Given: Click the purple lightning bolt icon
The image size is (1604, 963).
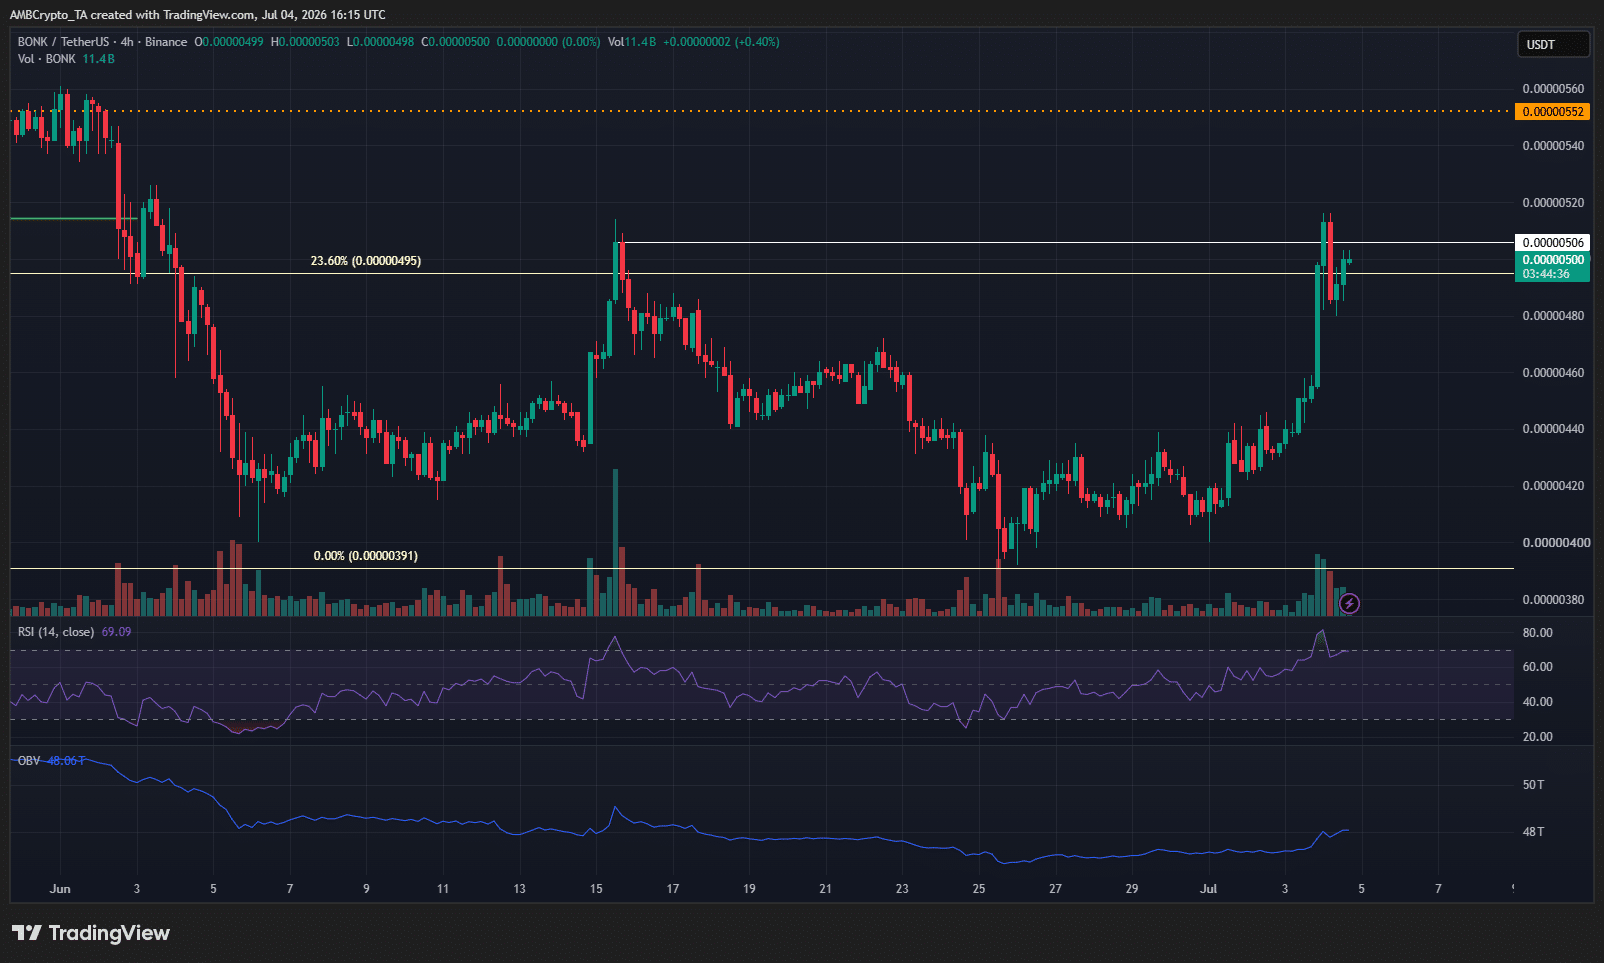Looking at the screenshot, I should (x=1349, y=603).
